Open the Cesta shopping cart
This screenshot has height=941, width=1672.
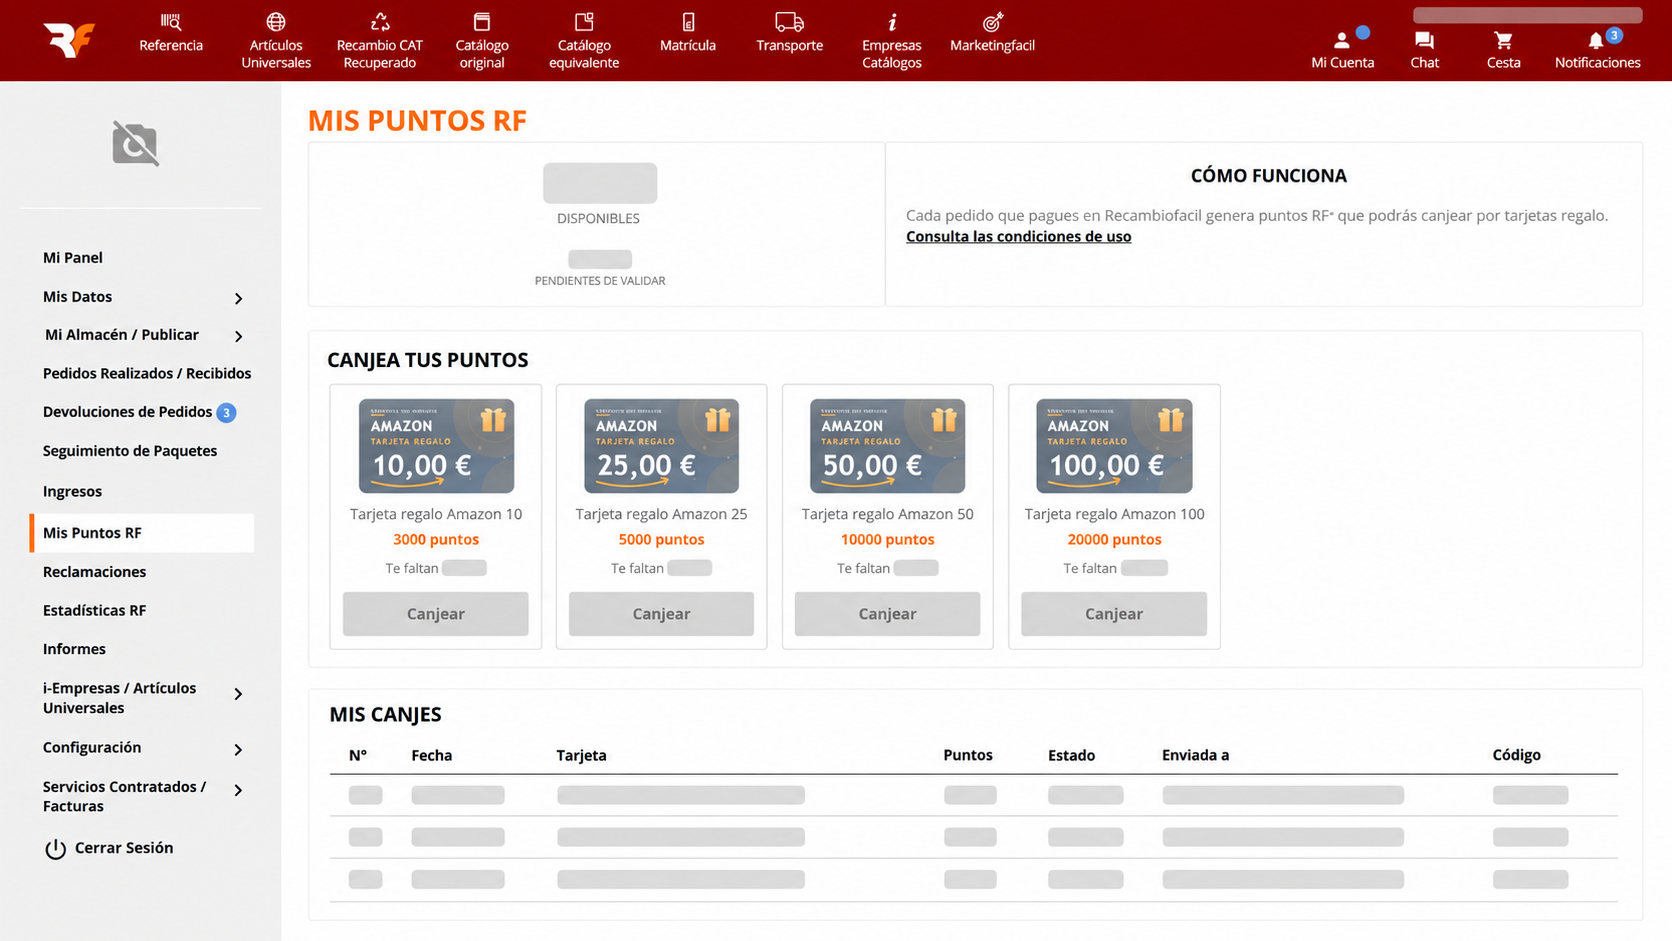click(x=1503, y=41)
